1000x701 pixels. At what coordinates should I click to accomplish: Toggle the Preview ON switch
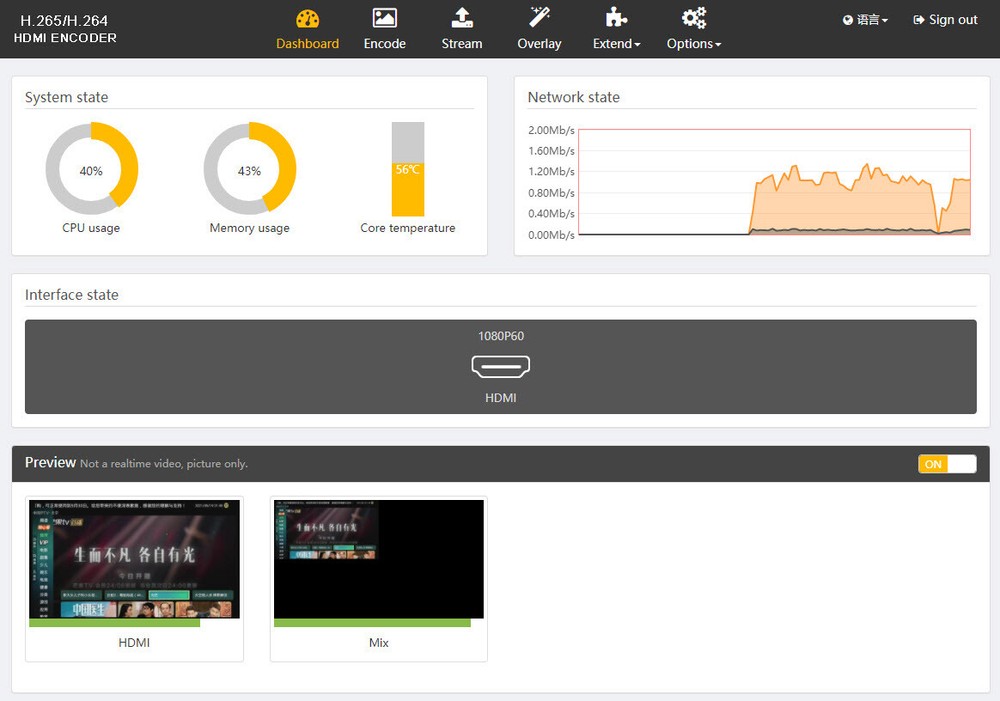[x=947, y=464]
